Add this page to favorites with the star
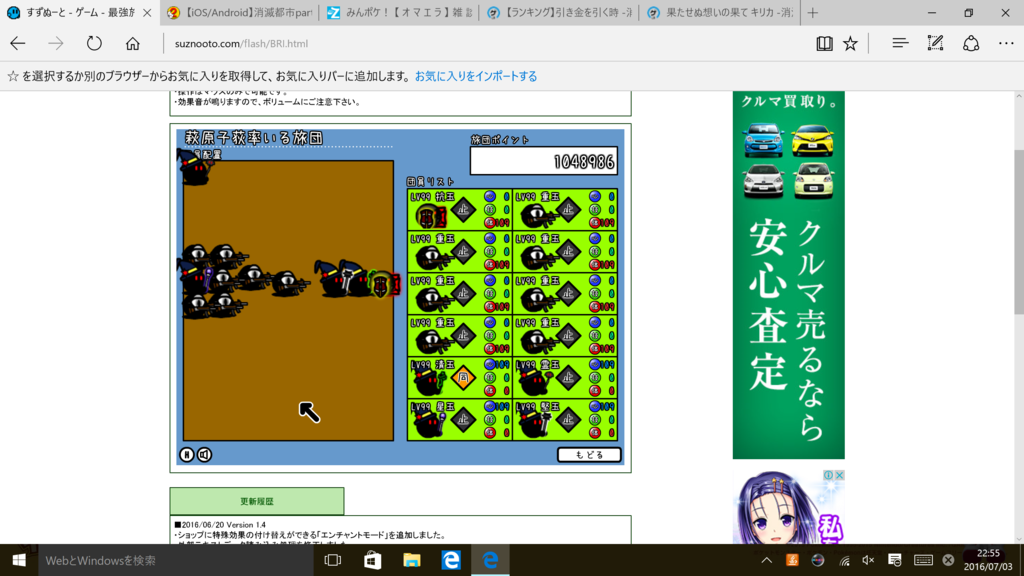Viewport: 1024px width, 576px height. [x=850, y=44]
